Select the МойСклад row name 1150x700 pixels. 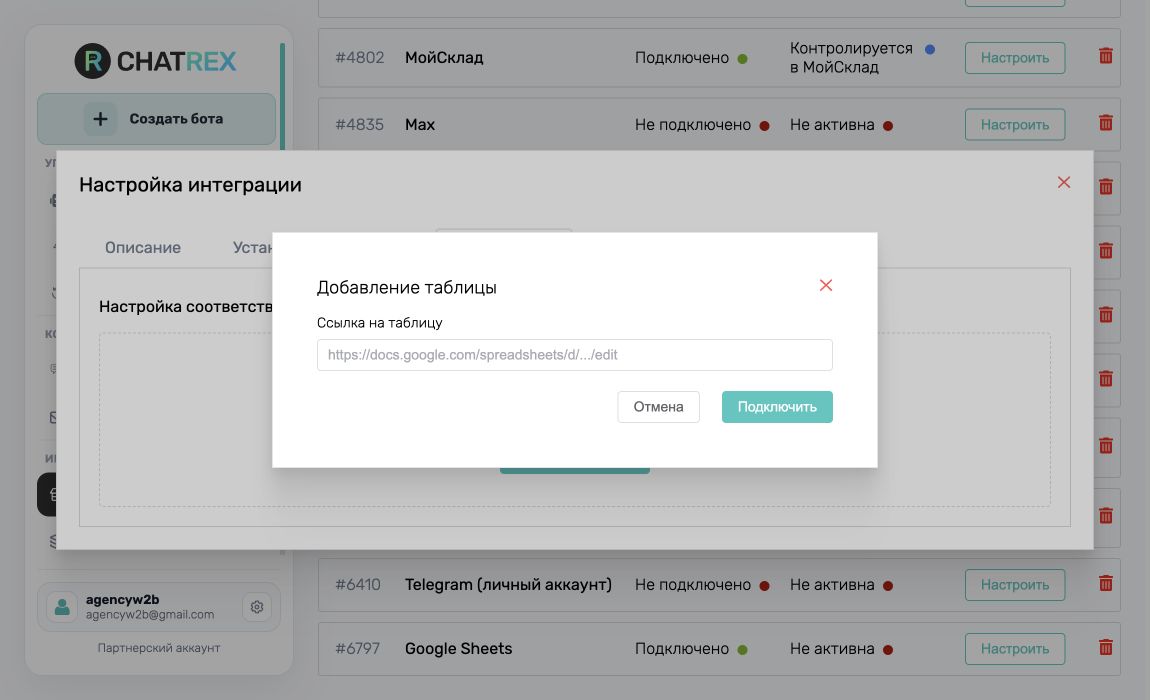click(x=444, y=57)
